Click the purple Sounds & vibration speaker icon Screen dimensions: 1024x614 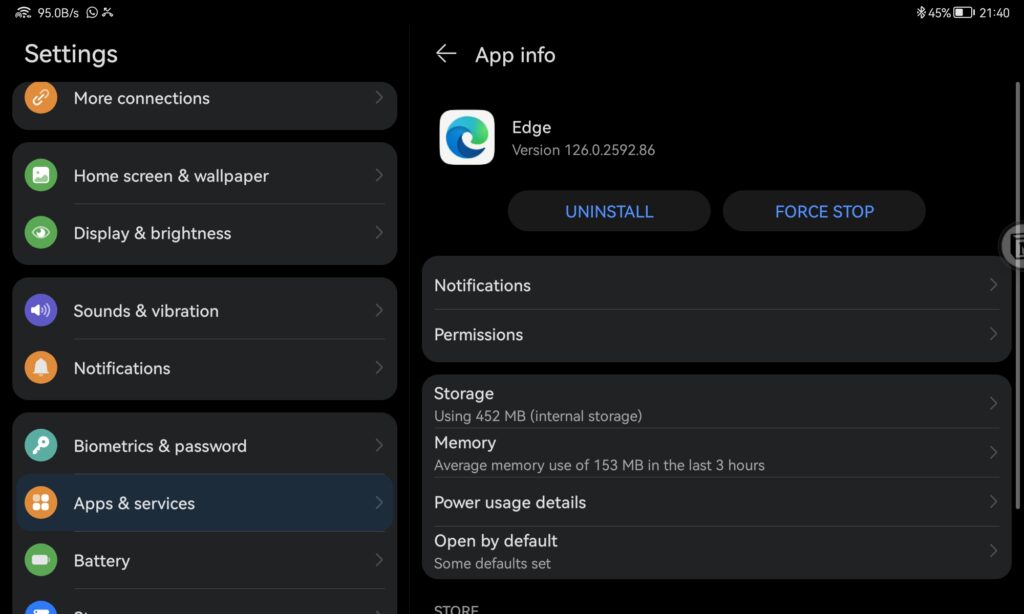40,310
